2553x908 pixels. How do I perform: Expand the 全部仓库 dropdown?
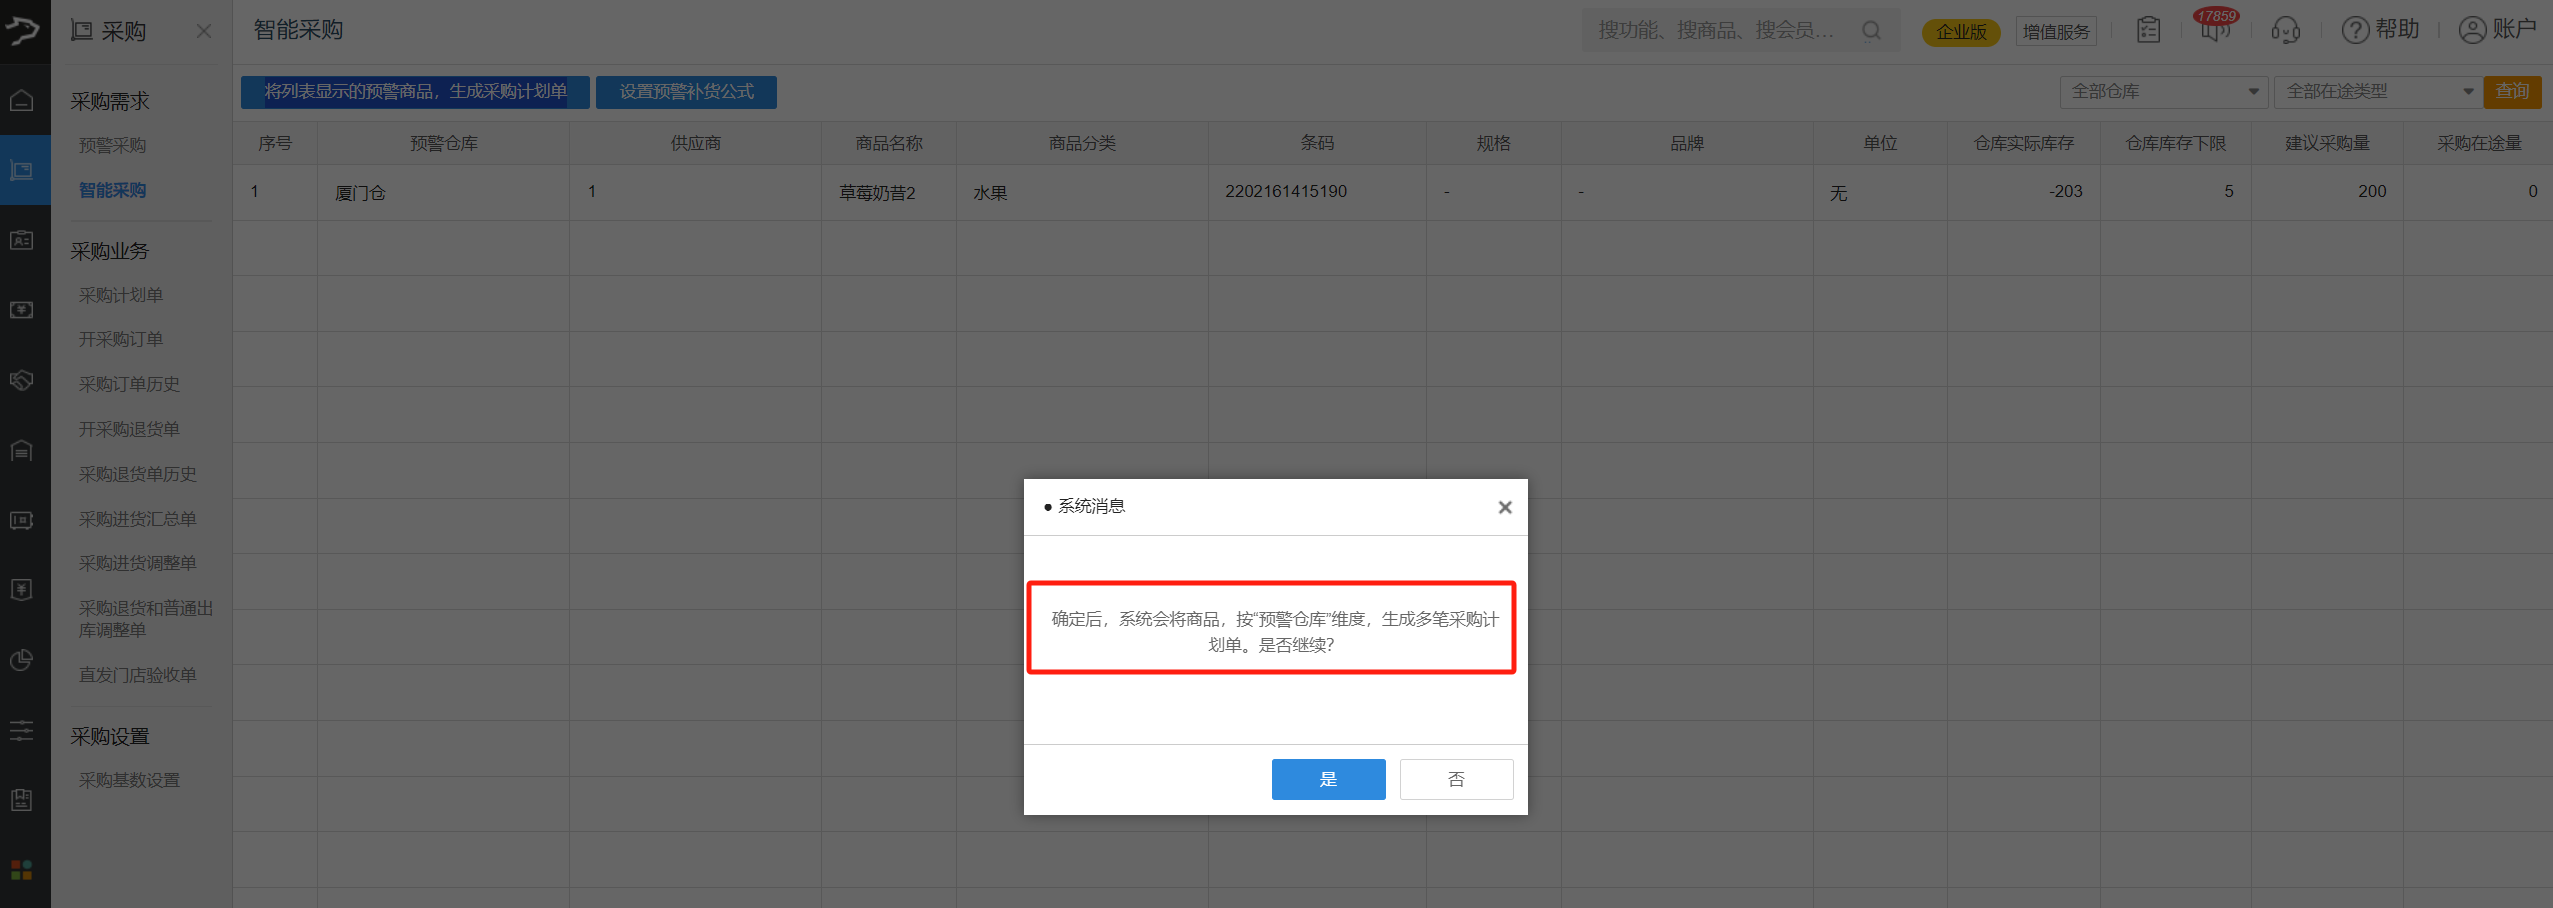pos(2164,92)
